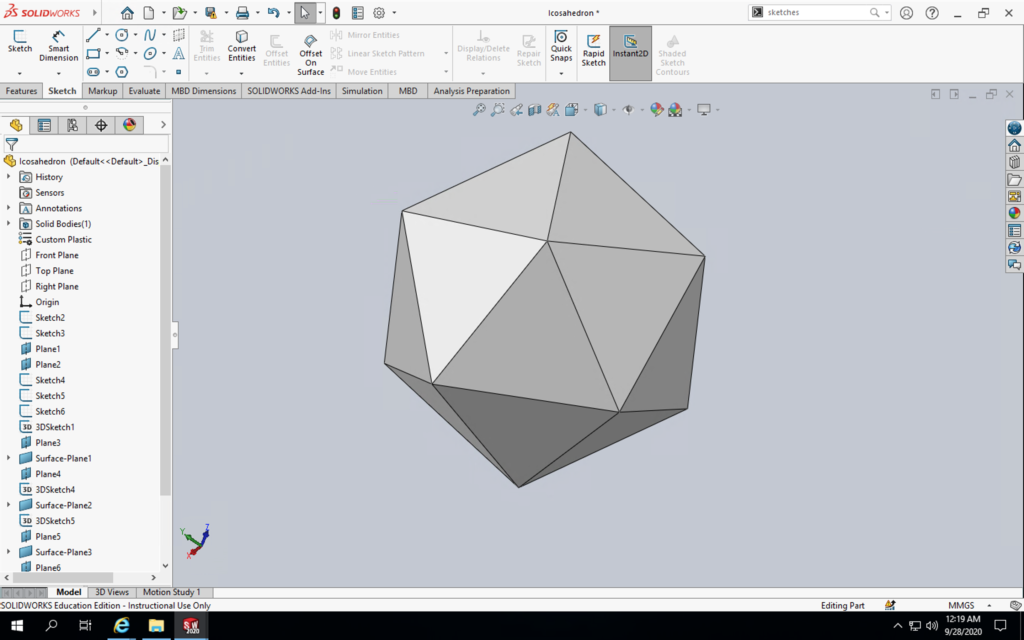Open the PropertyManager tab icon

pyautogui.click(x=44, y=125)
